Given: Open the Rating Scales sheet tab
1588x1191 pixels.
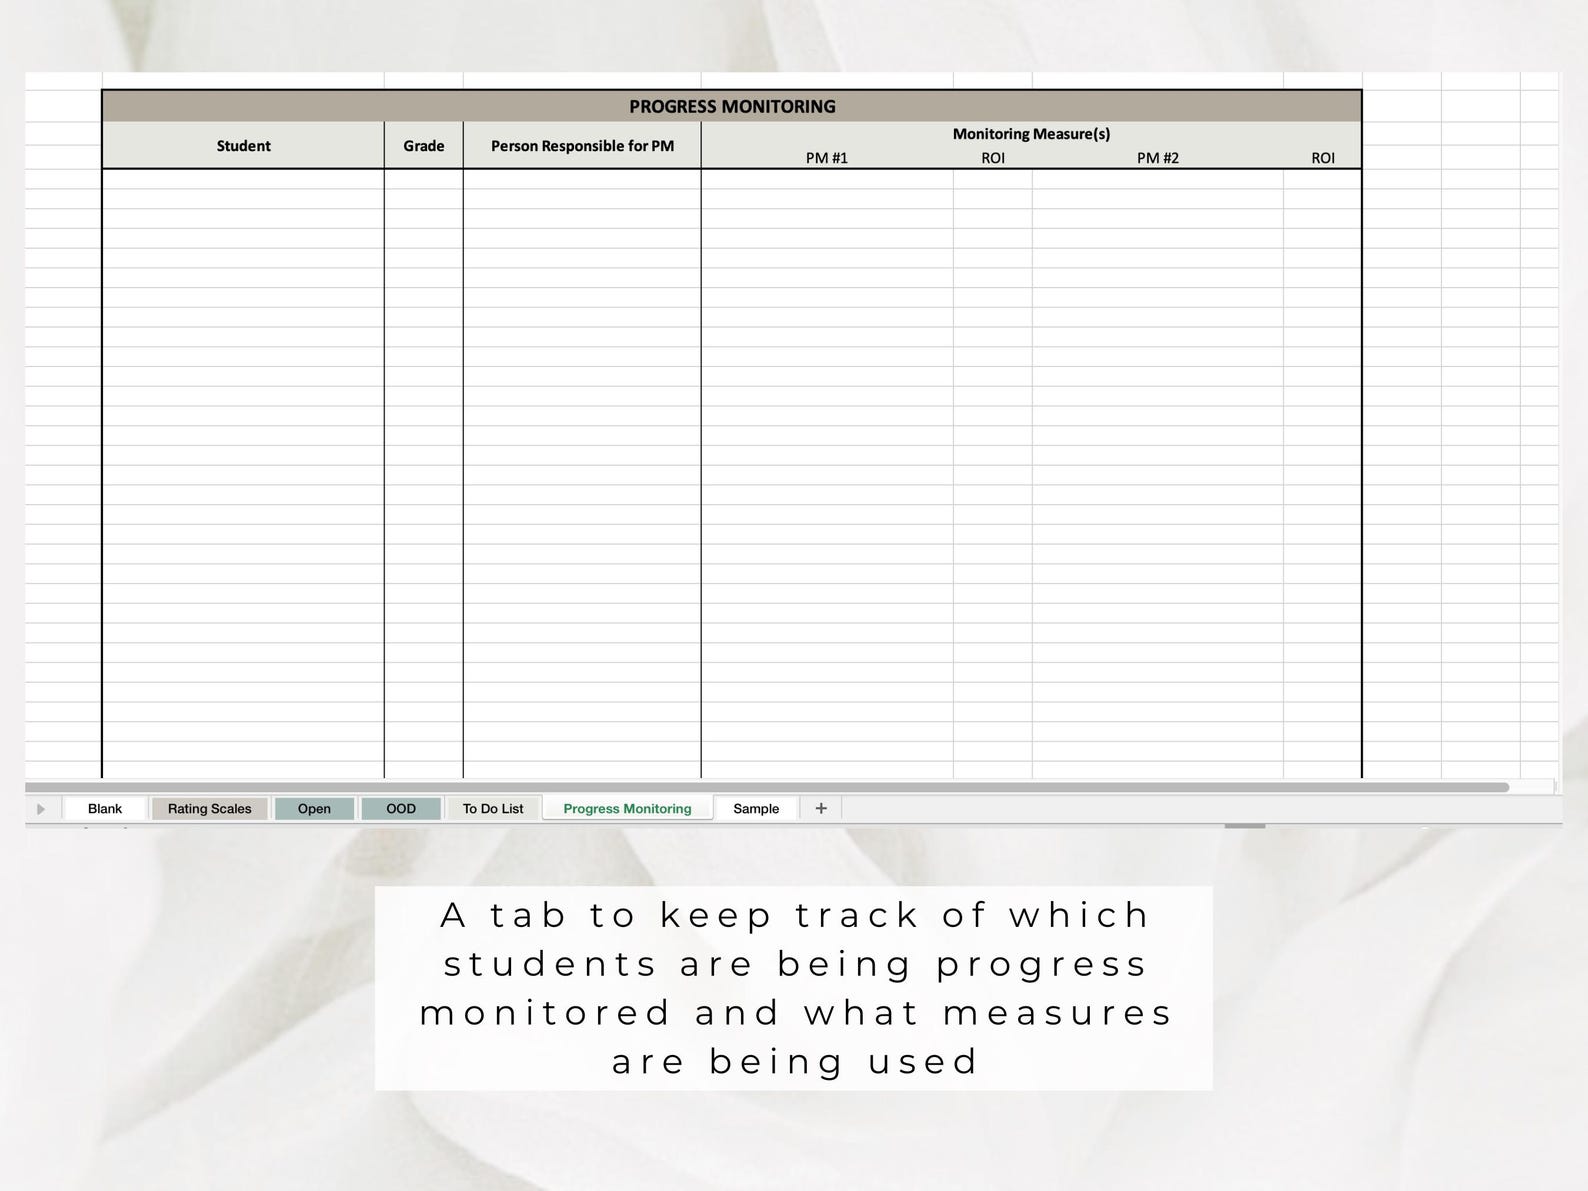Looking at the screenshot, I should click(x=209, y=808).
